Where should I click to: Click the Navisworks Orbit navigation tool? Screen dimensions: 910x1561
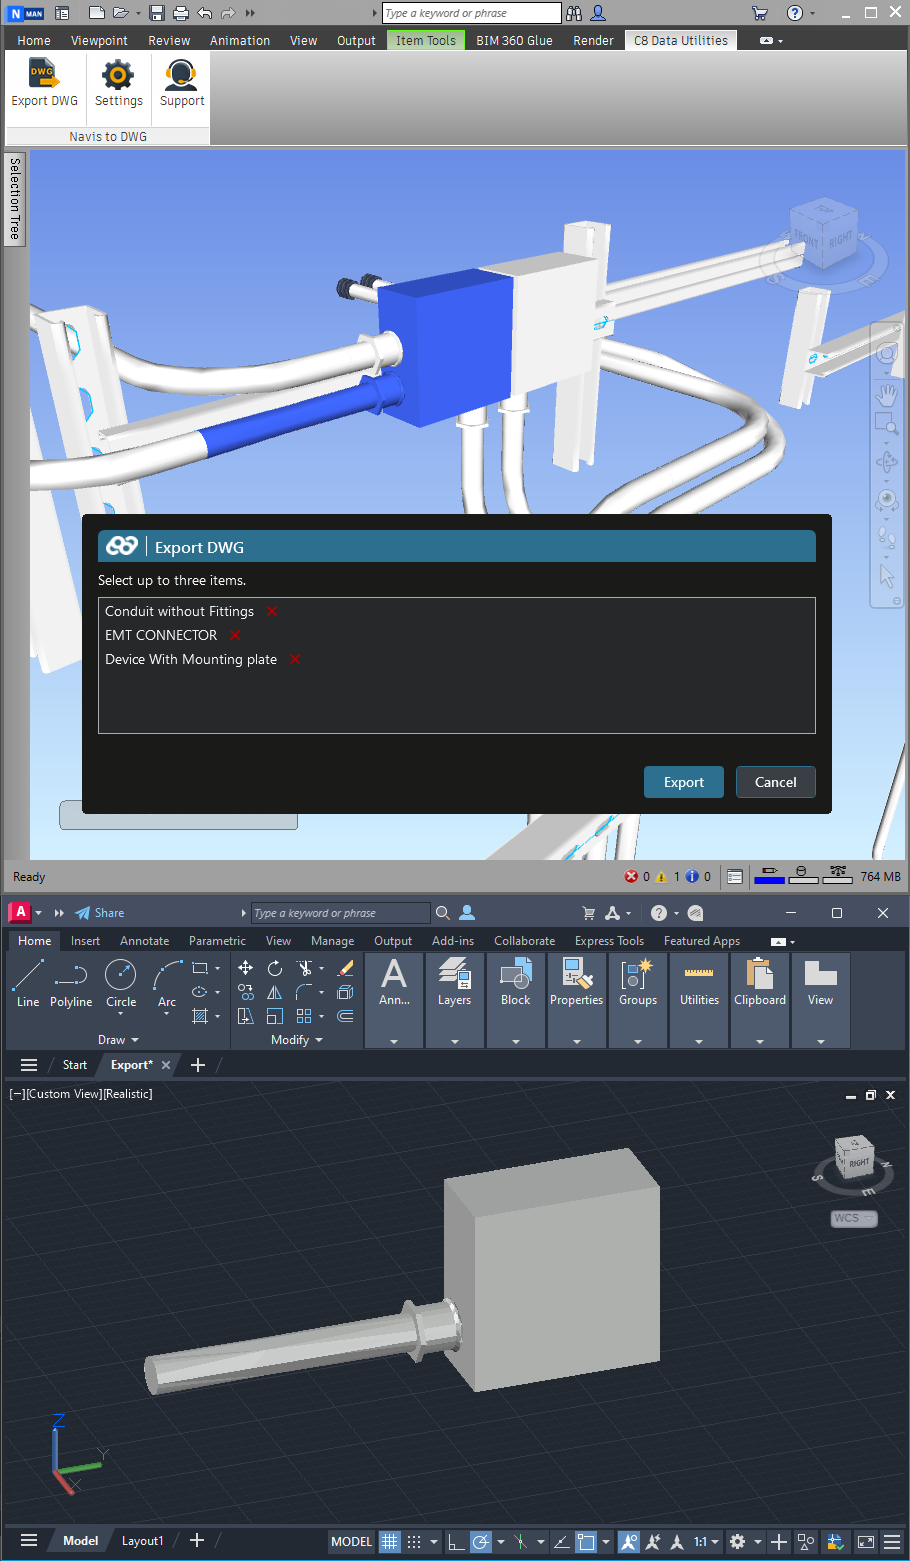click(887, 462)
